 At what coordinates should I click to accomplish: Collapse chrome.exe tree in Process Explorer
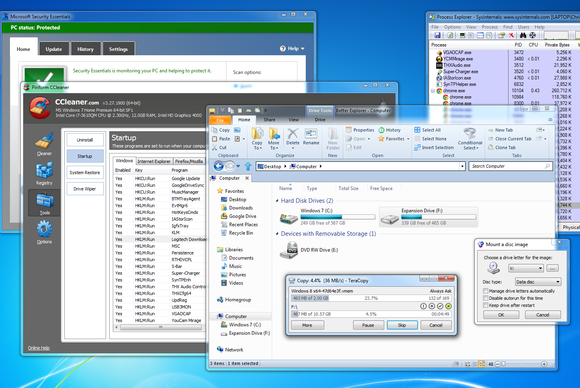click(433, 91)
